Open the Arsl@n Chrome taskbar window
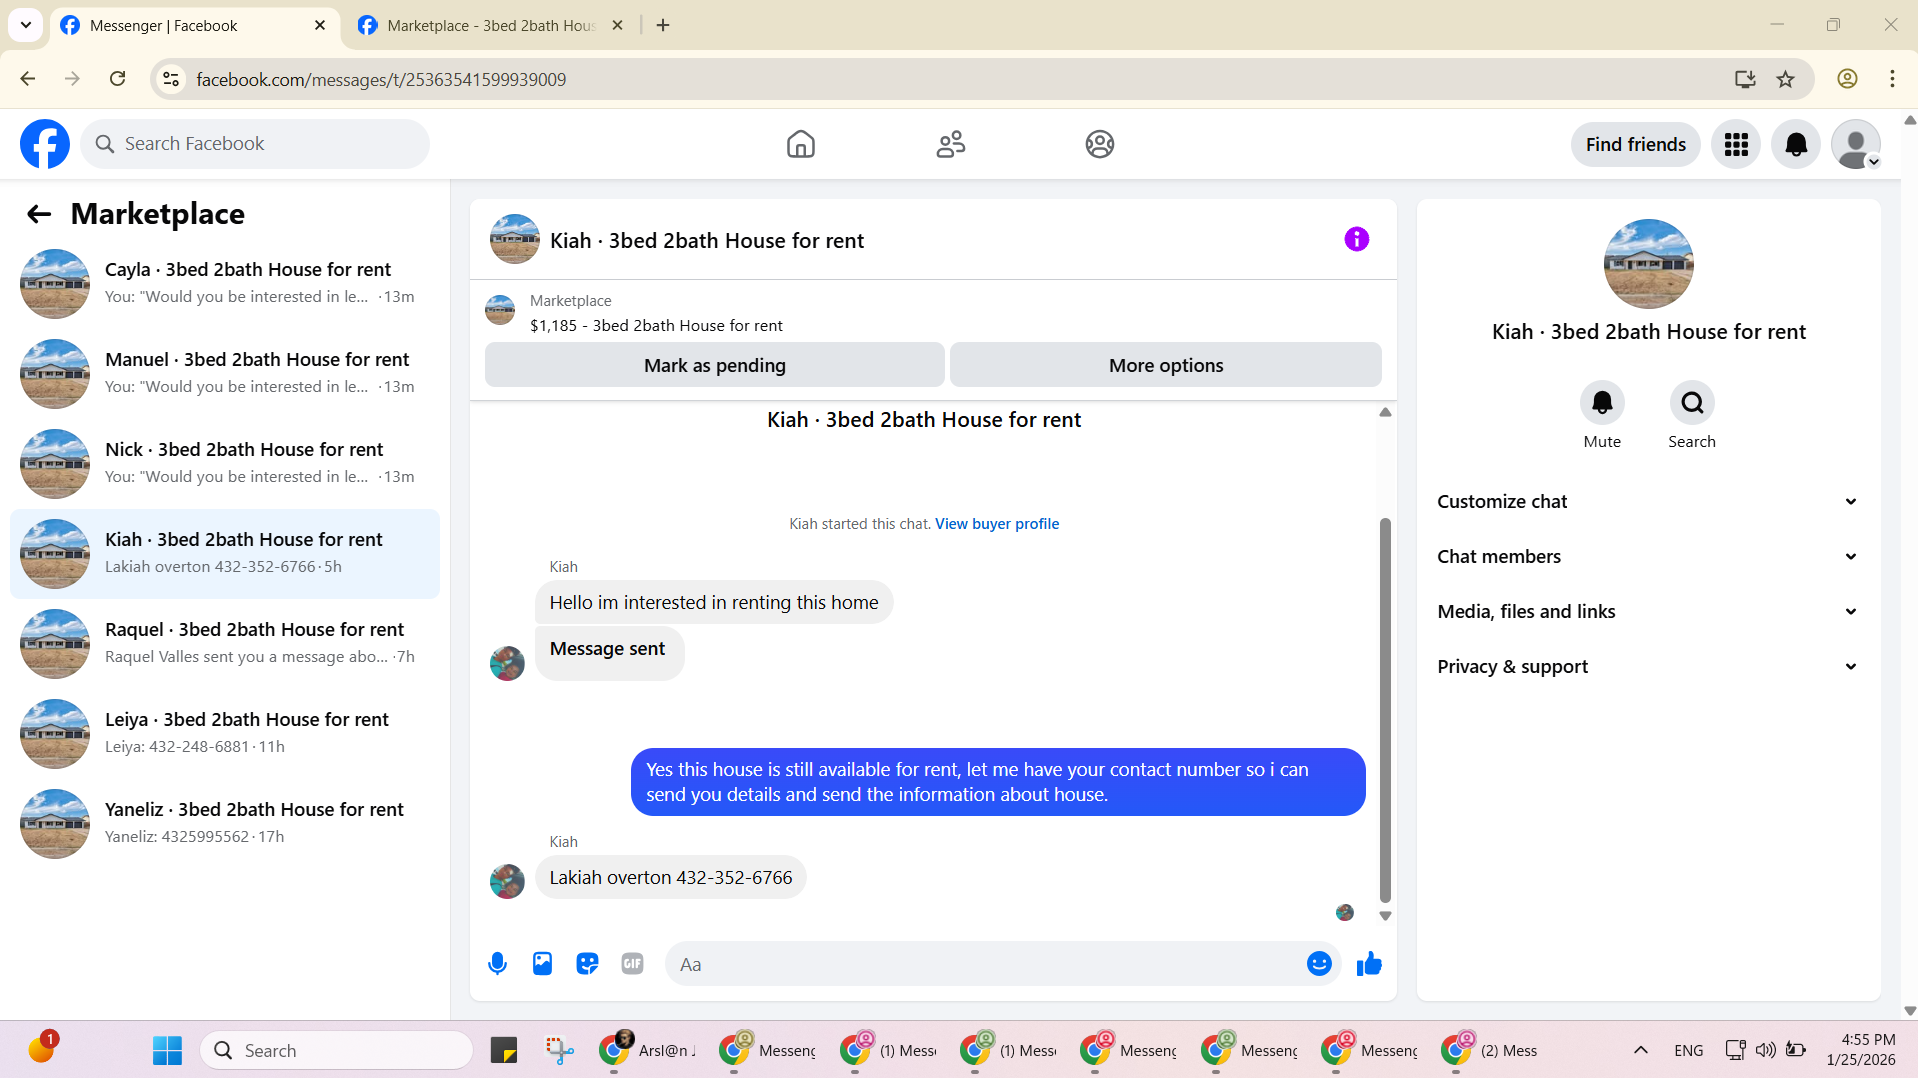 [648, 1050]
